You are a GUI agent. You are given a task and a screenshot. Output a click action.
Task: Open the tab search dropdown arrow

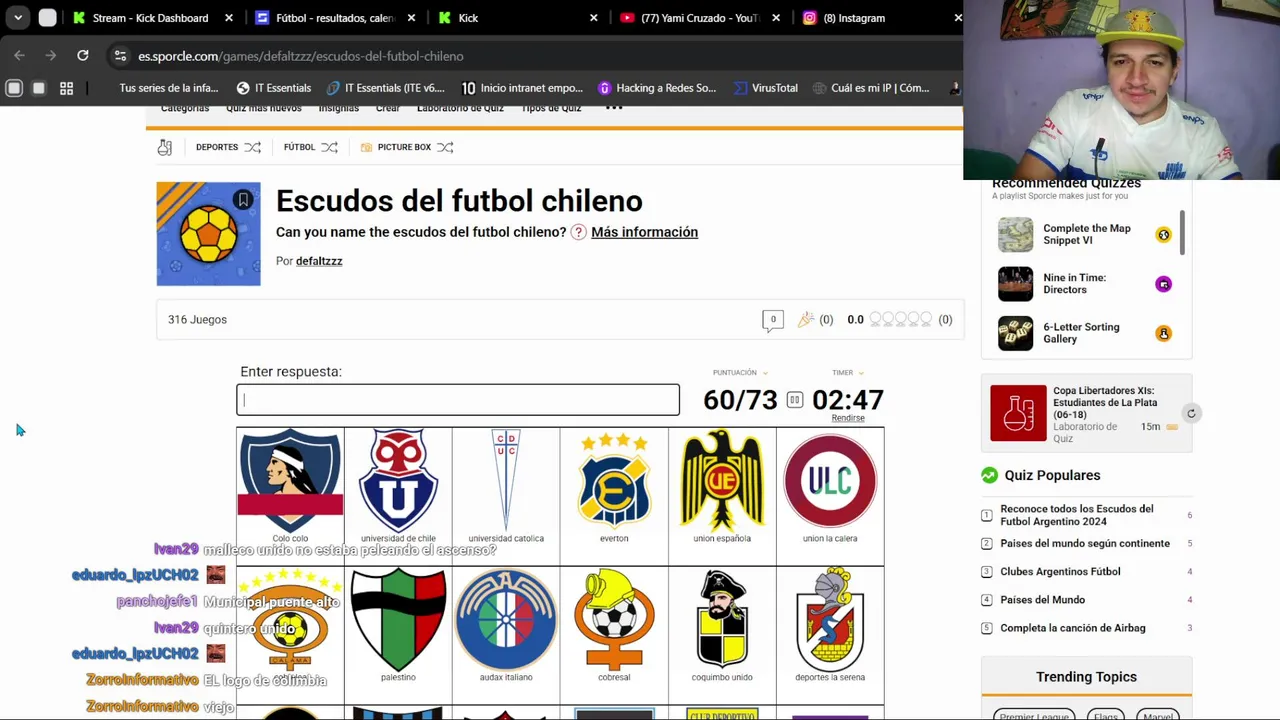18,18
